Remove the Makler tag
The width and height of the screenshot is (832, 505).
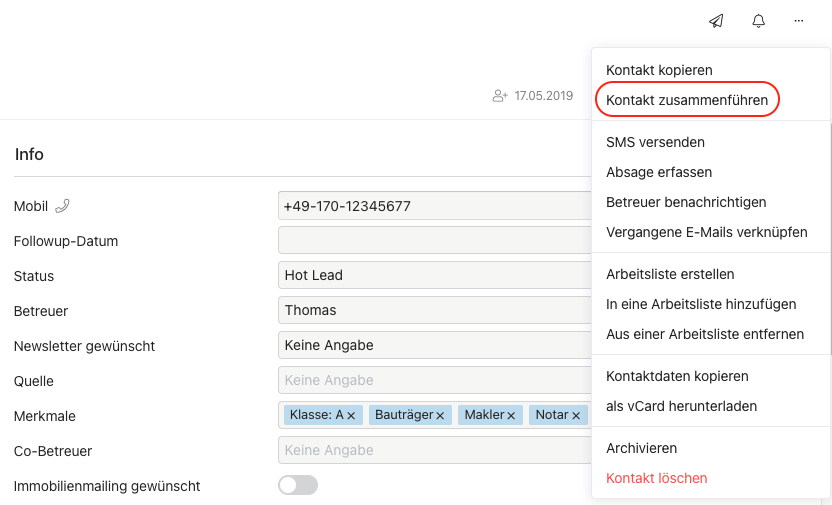[x=511, y=416]
